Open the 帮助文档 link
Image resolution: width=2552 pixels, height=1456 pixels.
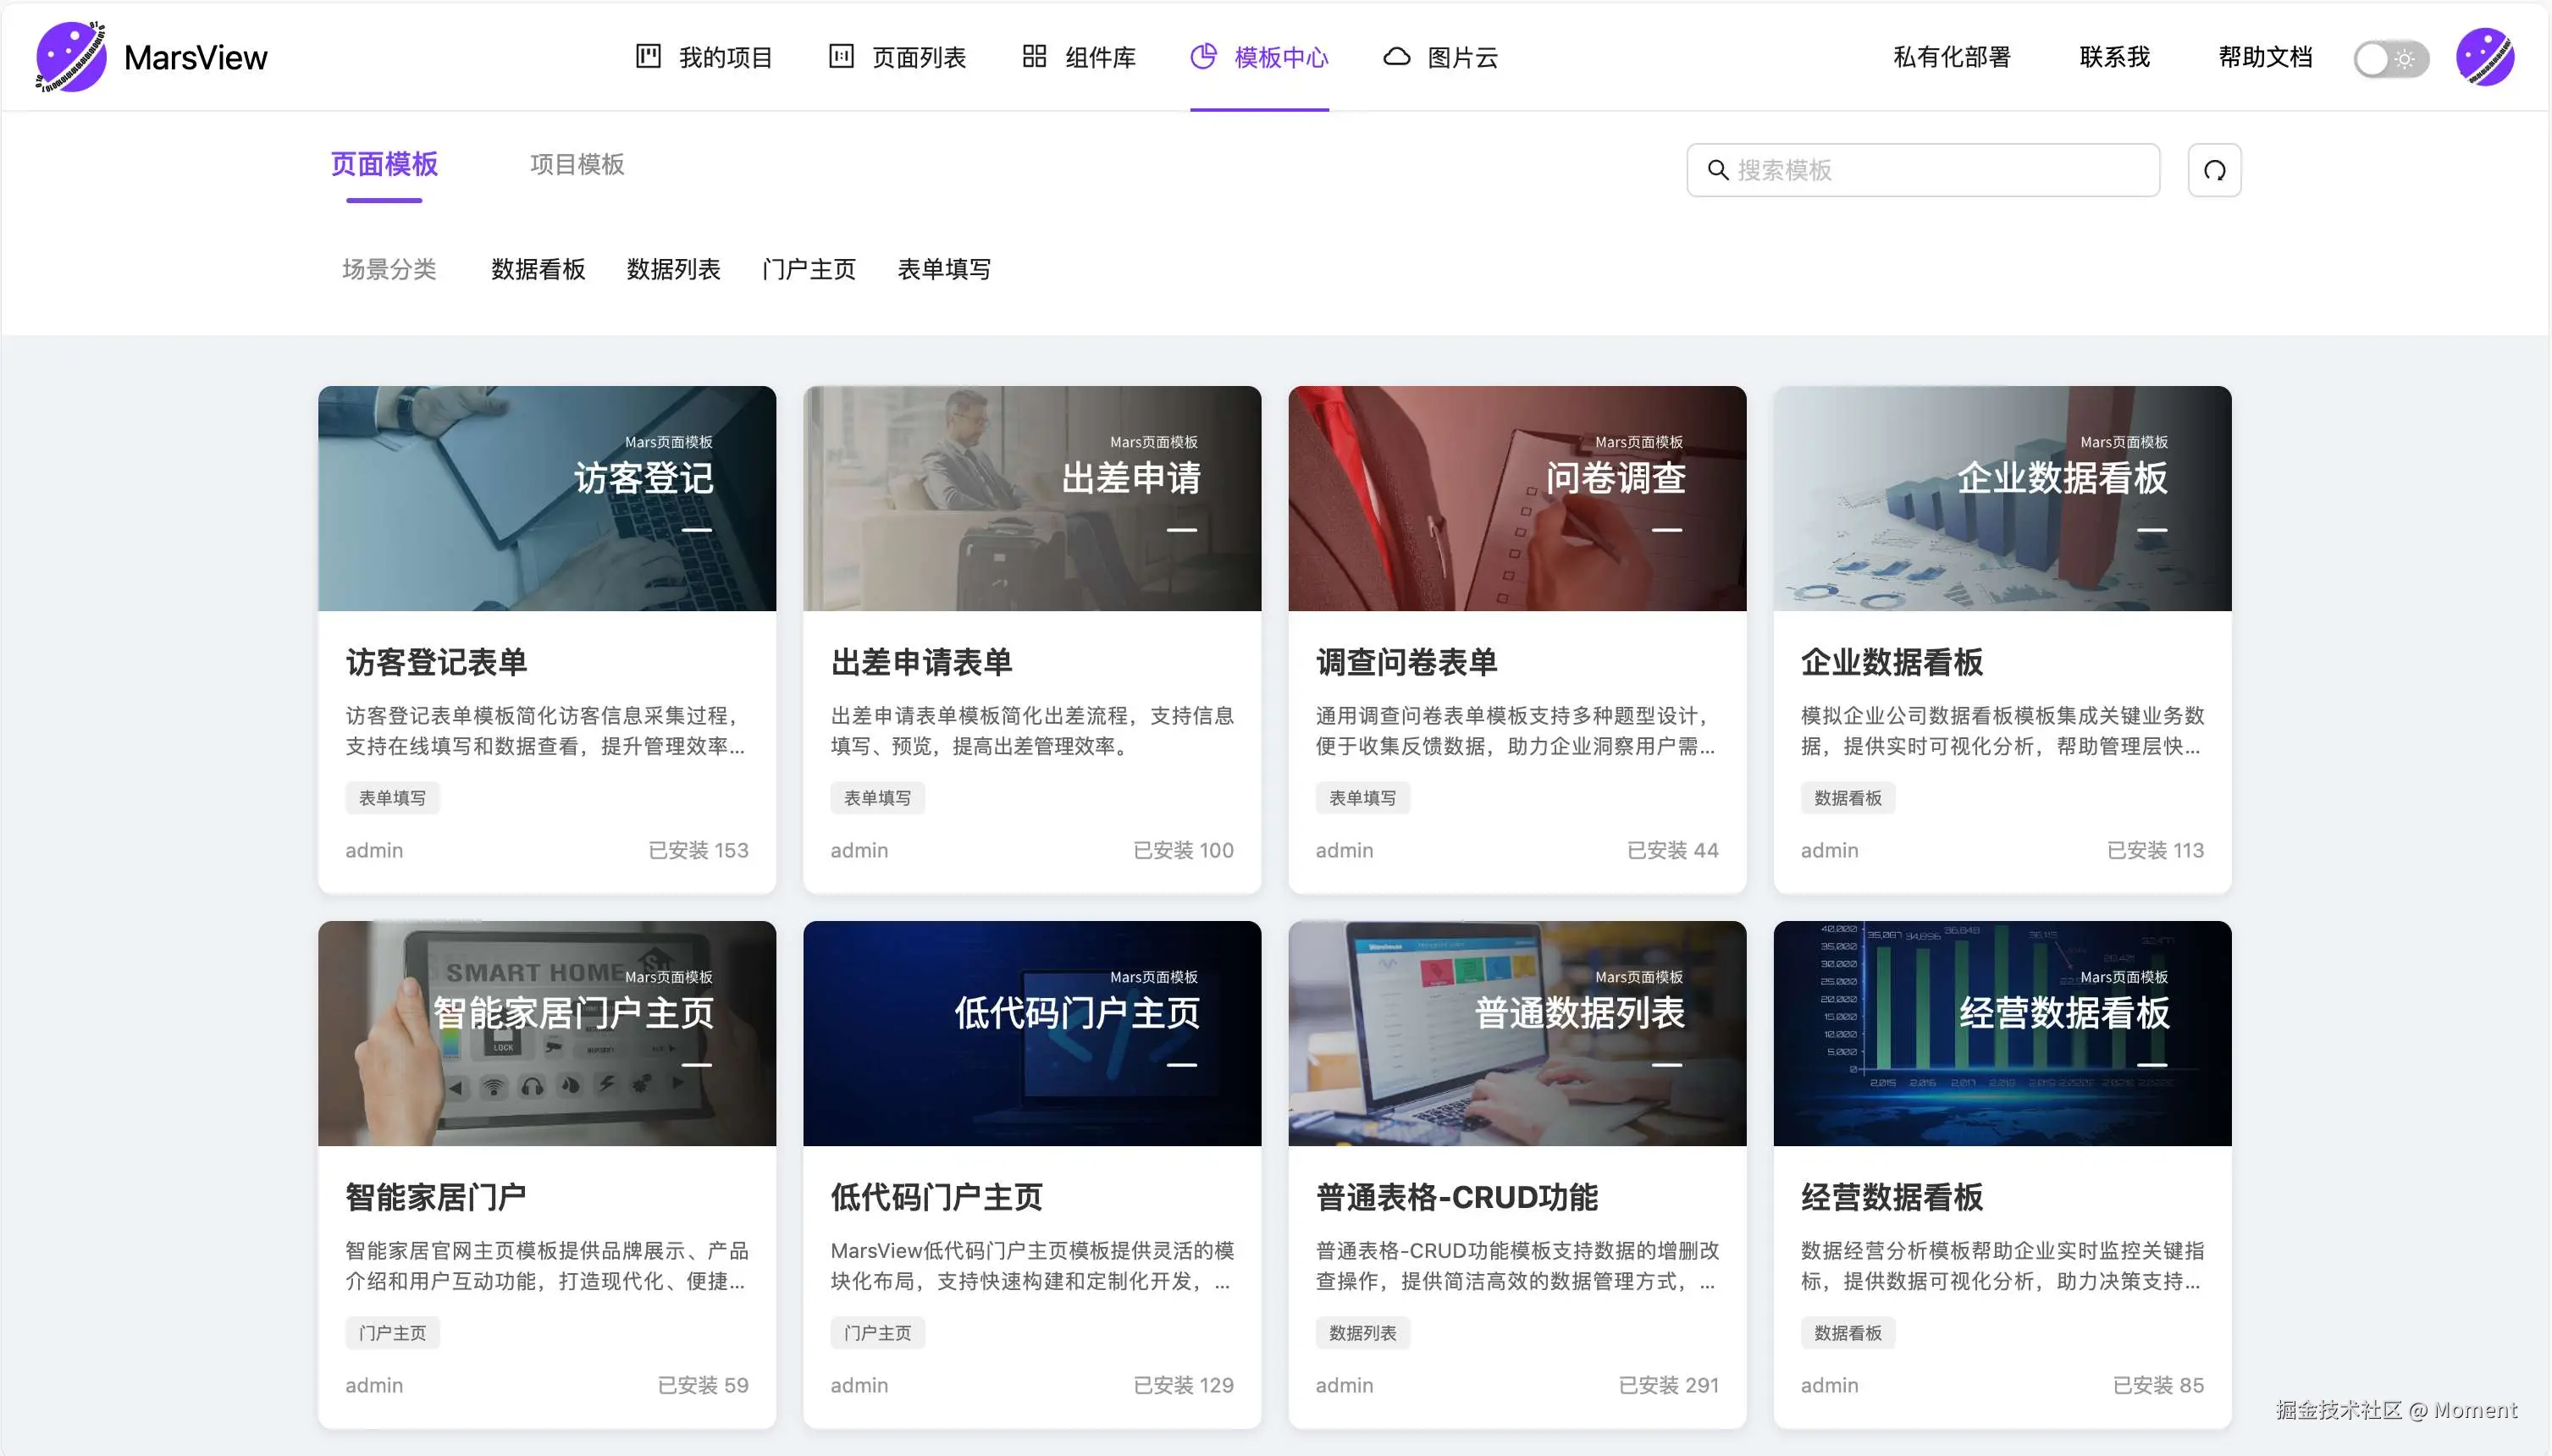pyautogui.click(x=2265, y=57)
